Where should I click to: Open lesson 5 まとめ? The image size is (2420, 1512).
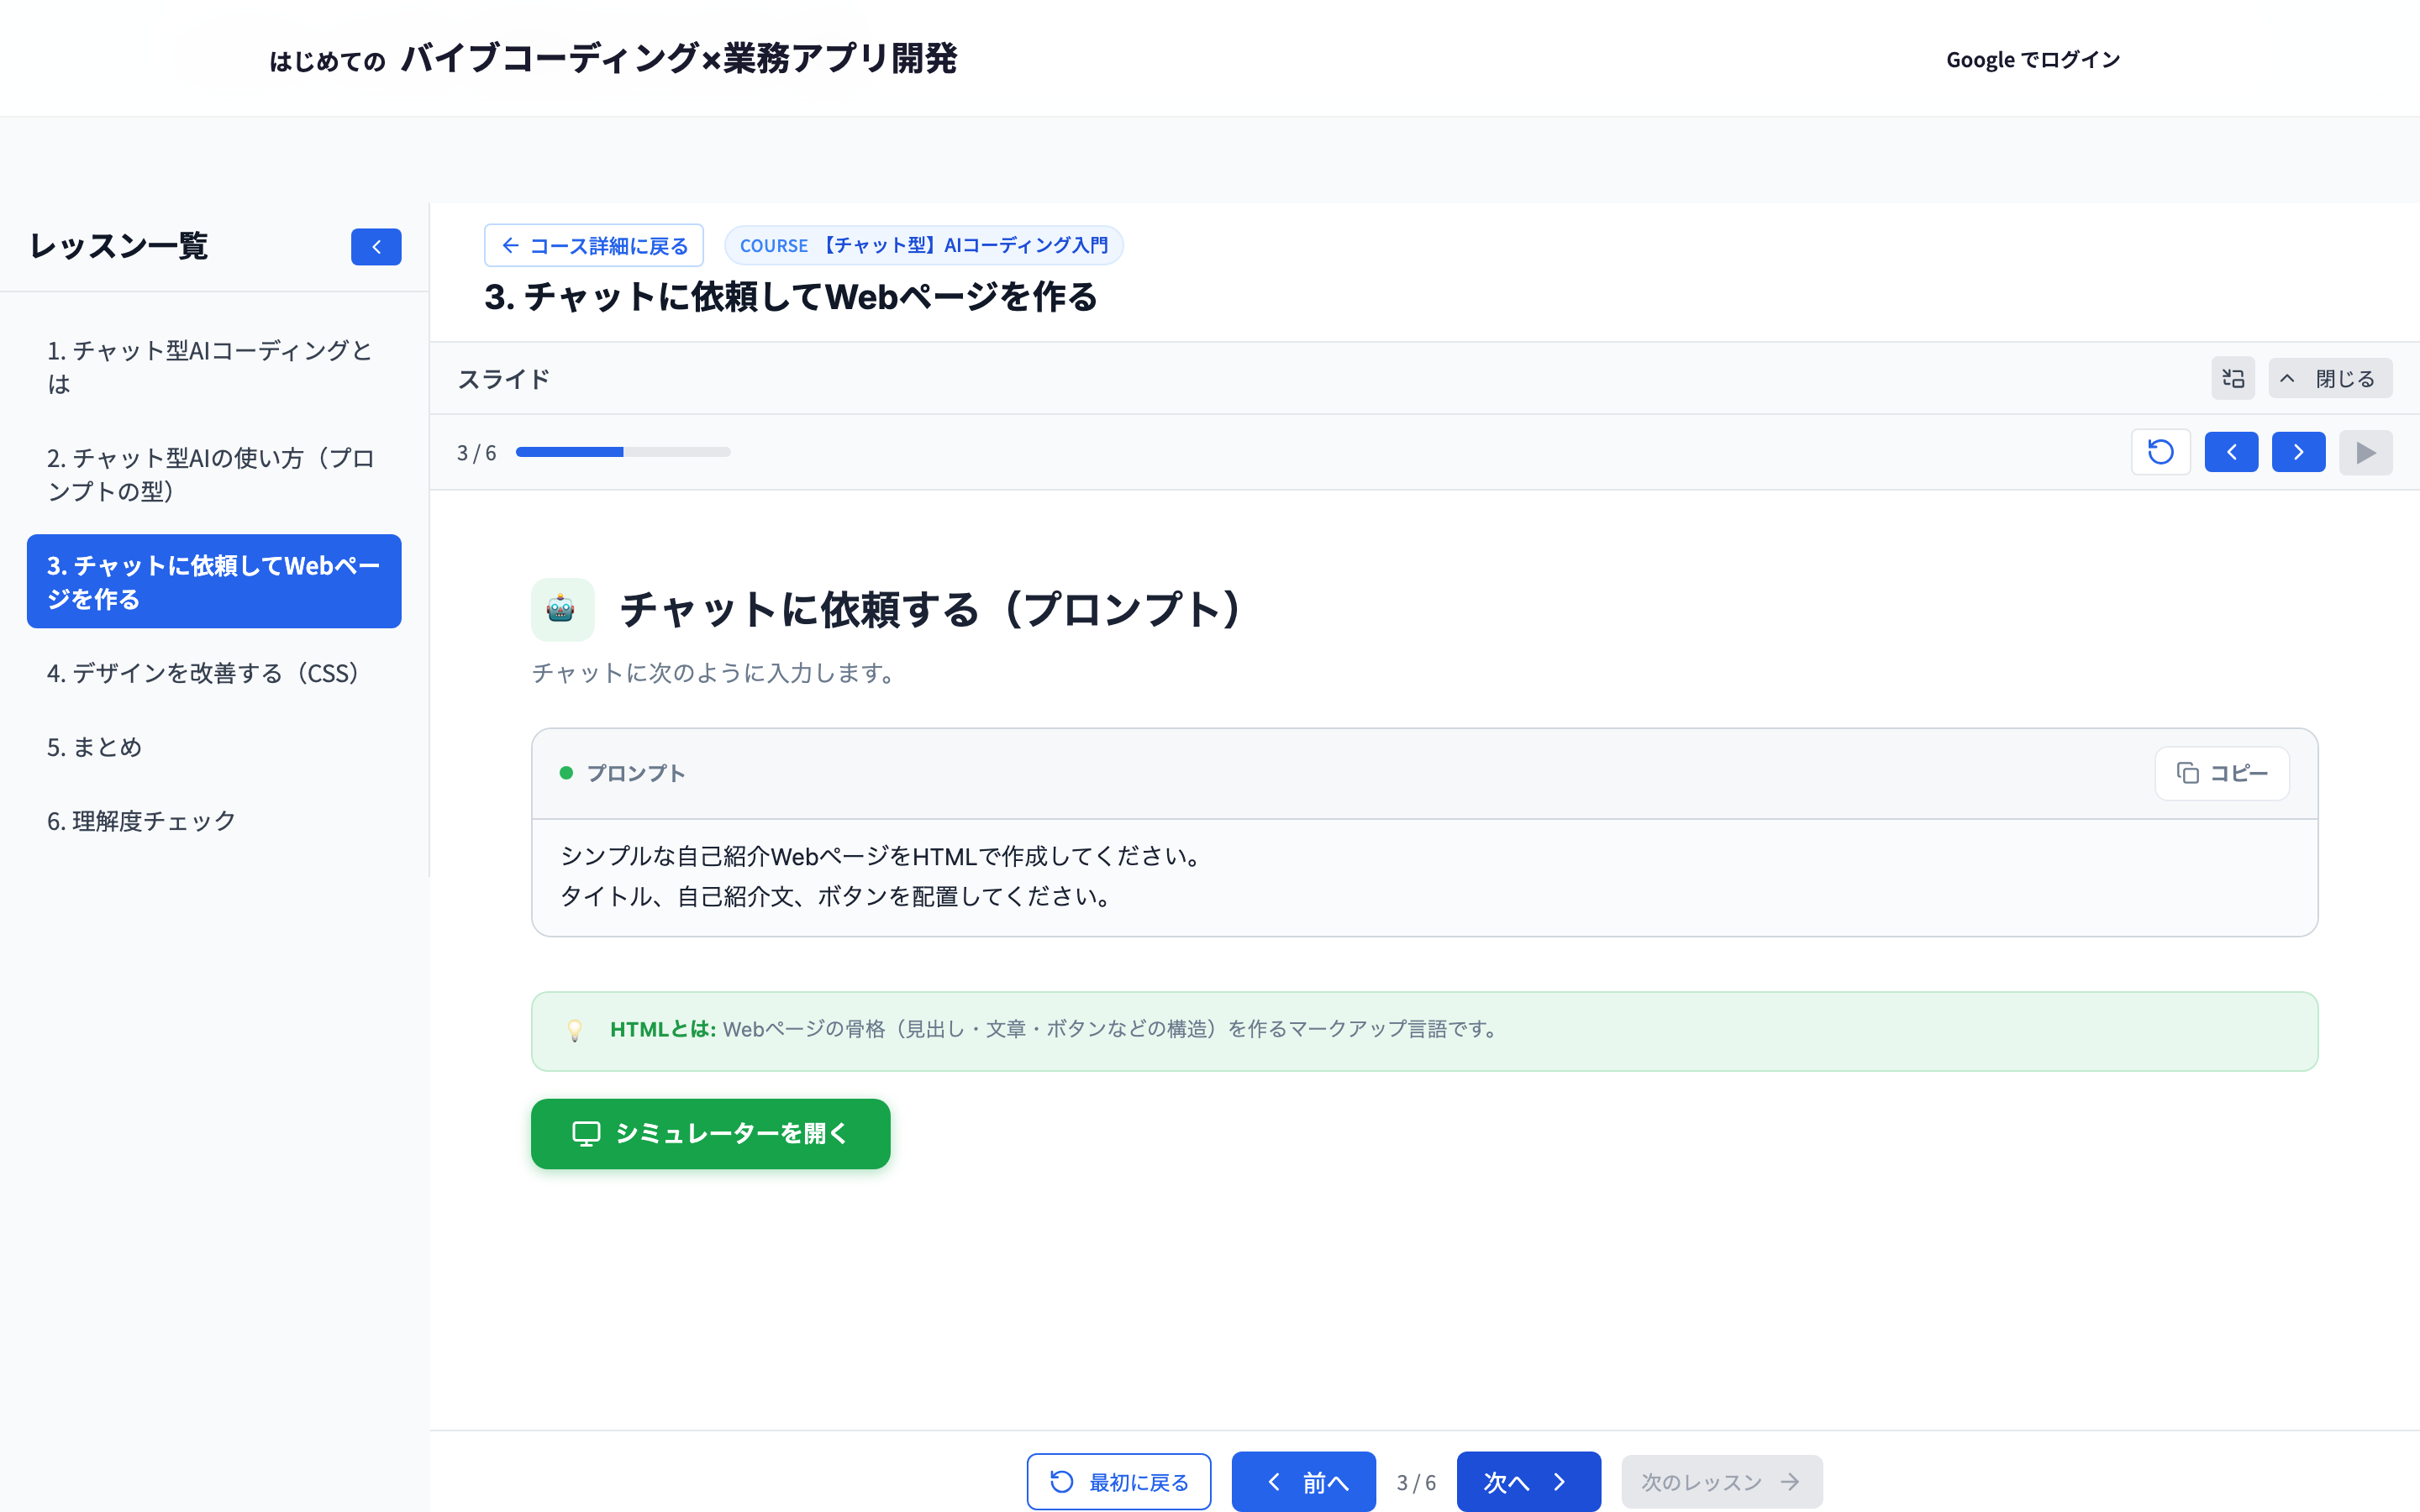click(214, 747)
